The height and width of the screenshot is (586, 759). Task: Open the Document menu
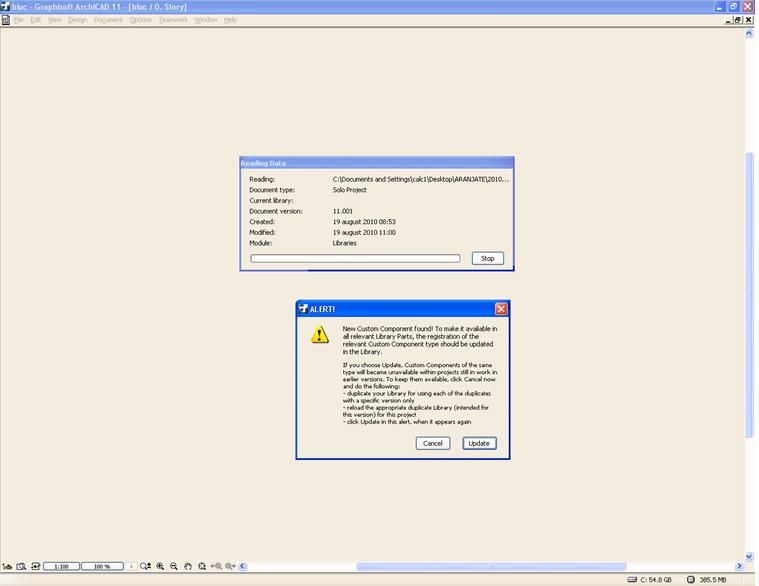pos(108,20)
